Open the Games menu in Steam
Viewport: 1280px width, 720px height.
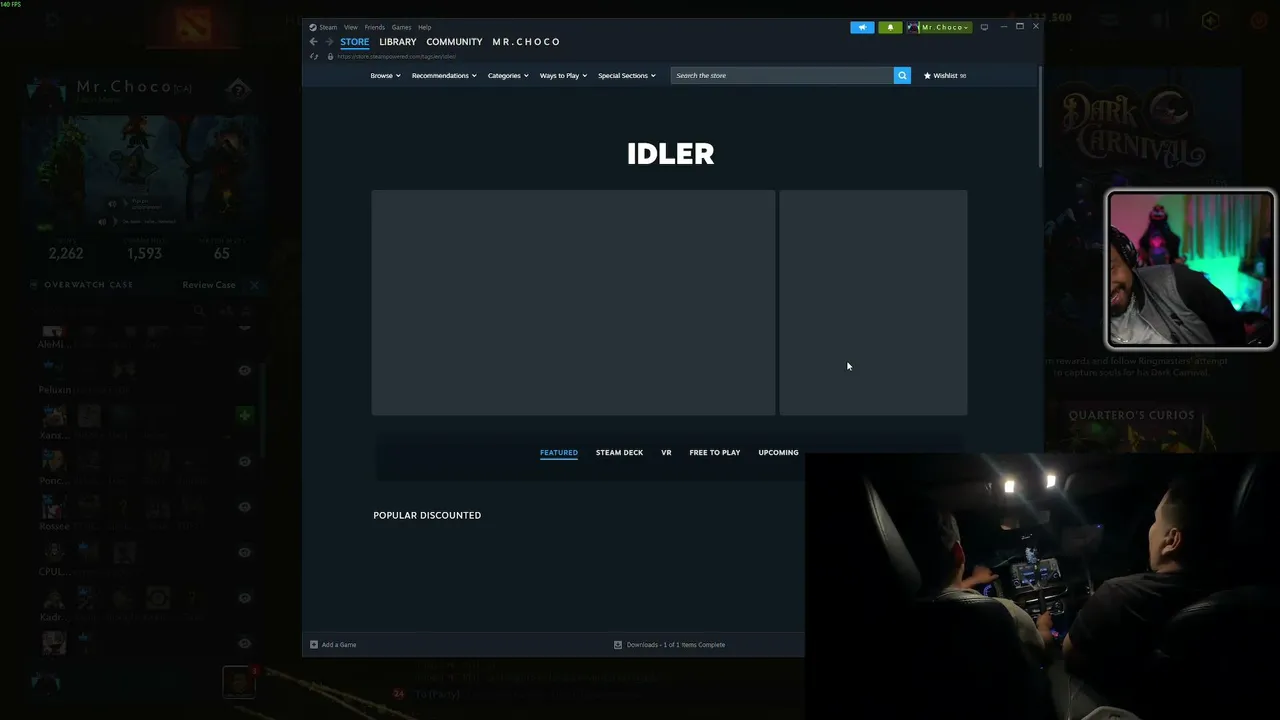pos(401,27)
